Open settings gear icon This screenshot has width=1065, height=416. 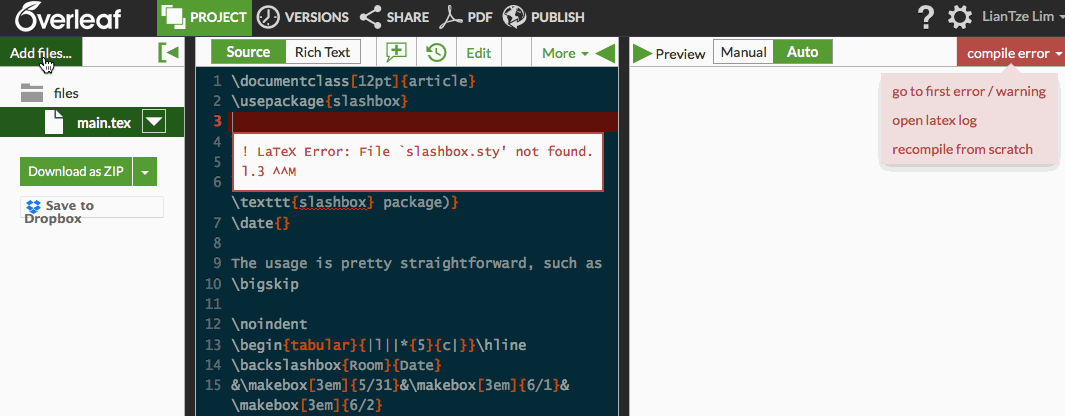pos(959,17)
